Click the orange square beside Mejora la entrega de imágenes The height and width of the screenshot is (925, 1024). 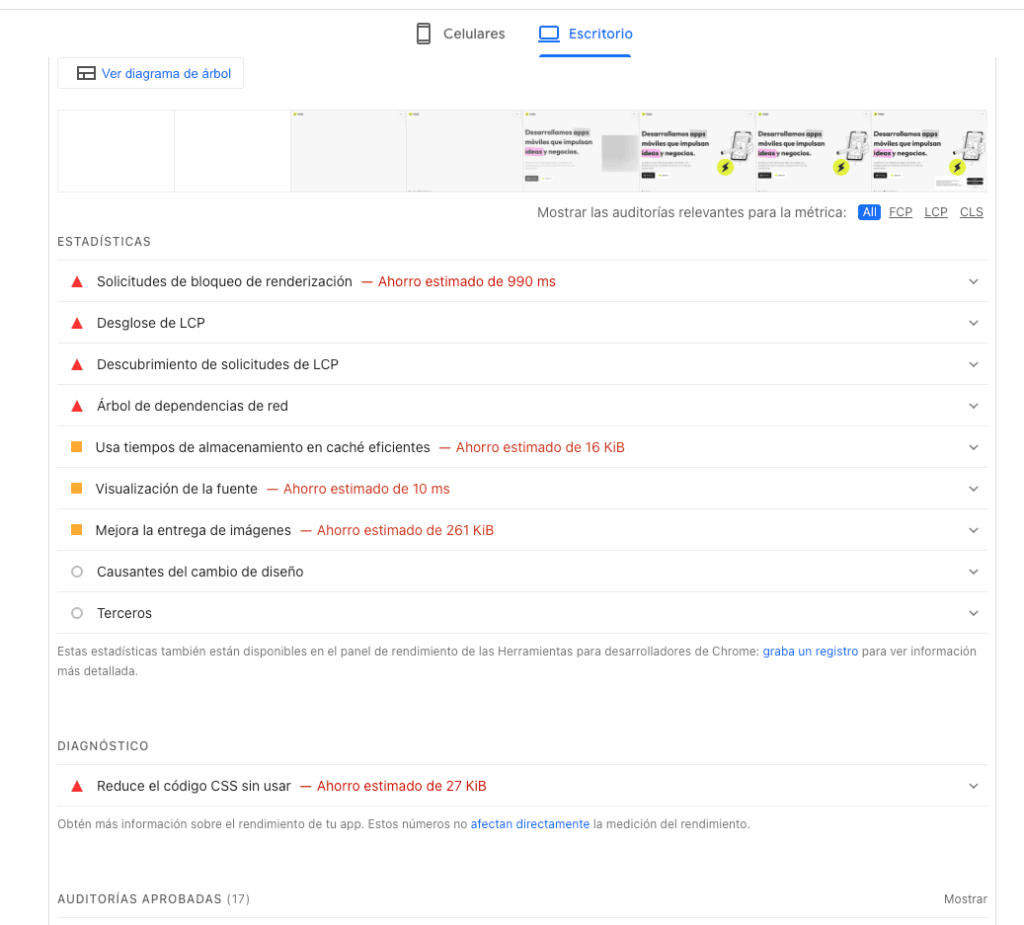coord(76,530)
